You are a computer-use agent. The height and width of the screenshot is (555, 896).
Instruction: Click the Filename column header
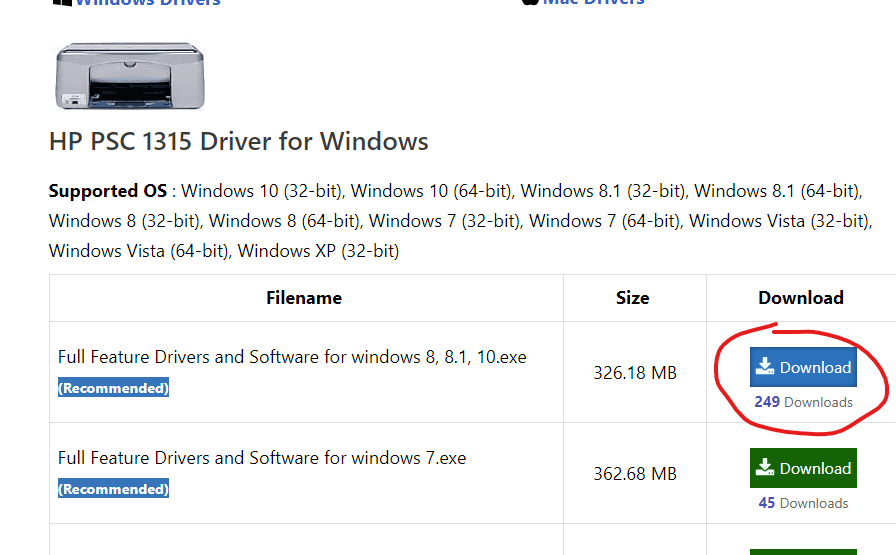pyautogui.click(x=304, y=298)
